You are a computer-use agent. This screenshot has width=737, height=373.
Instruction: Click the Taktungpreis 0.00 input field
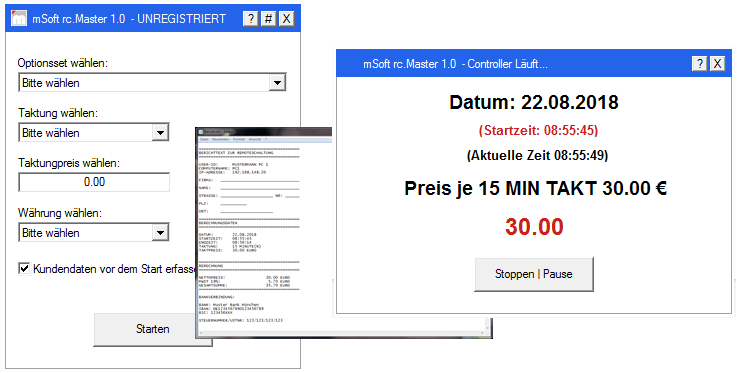94,182
